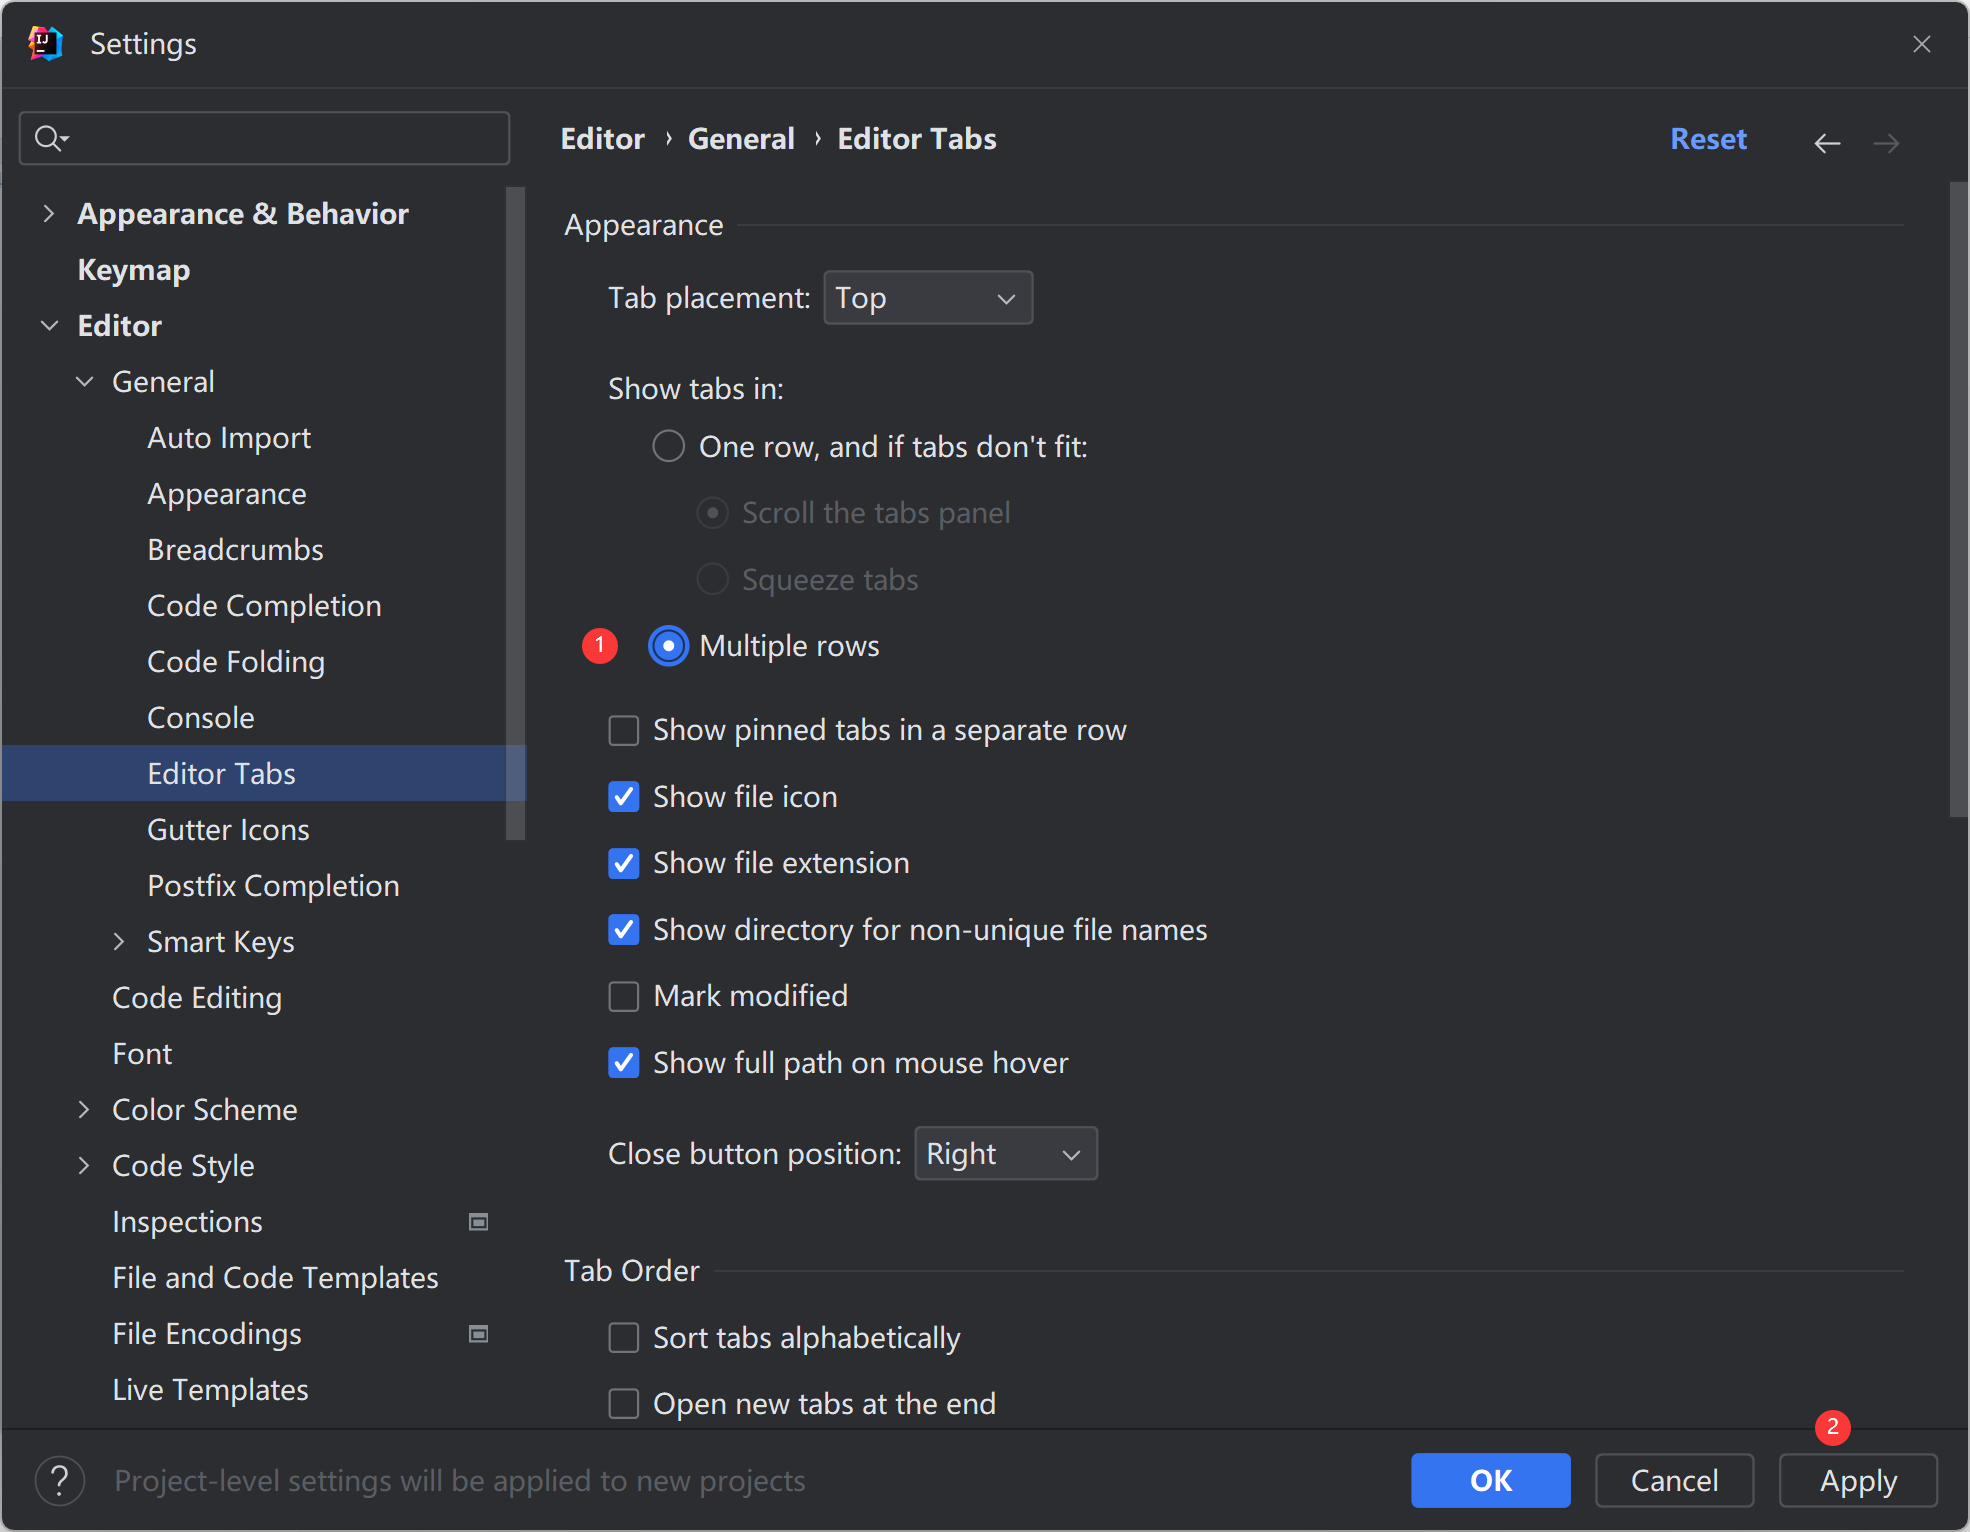This screenshot has height=1532, width=1970.
Task: Click the right panel vertical scrollbar
Action: pyautogui.click(x=1958, y=500)
